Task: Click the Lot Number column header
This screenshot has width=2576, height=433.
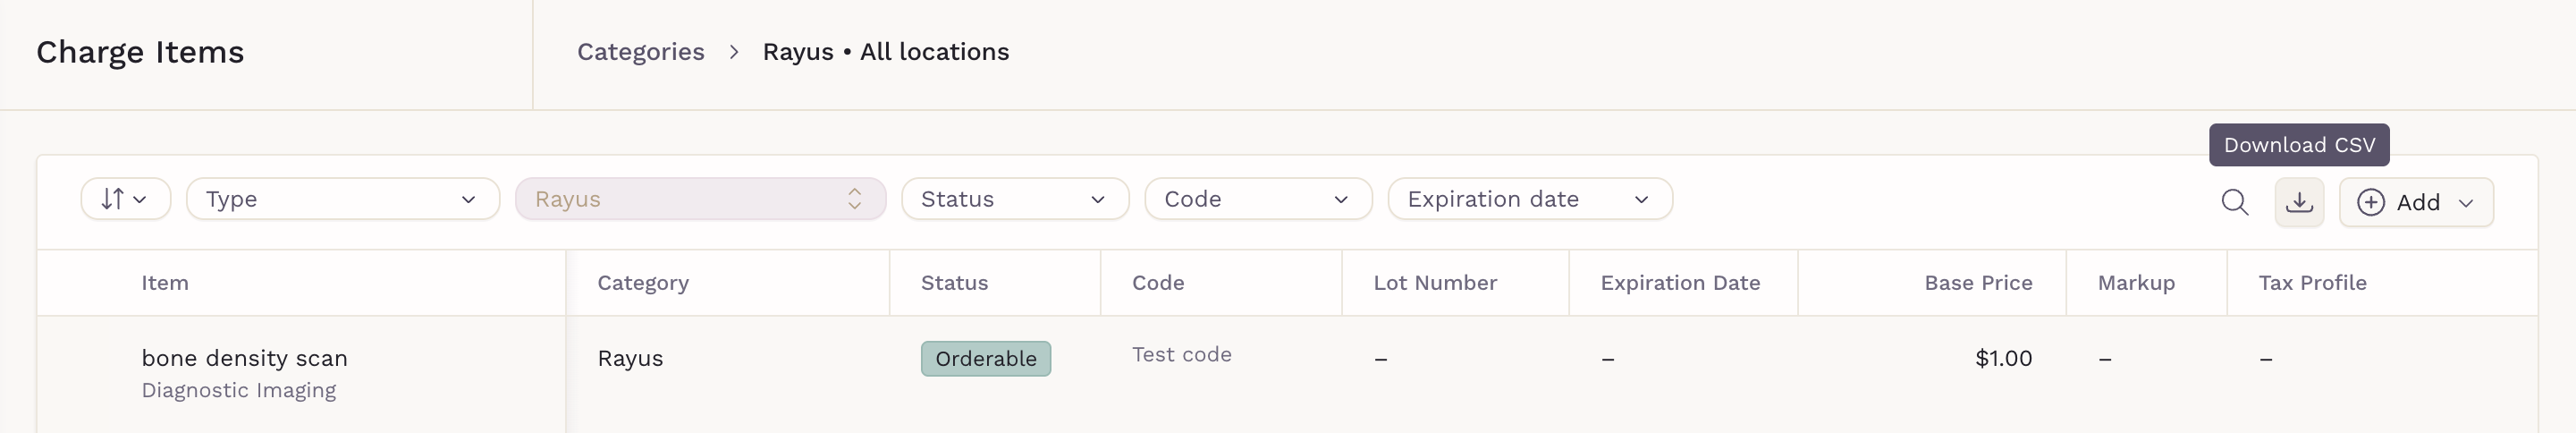Action: pos(1434,283)
